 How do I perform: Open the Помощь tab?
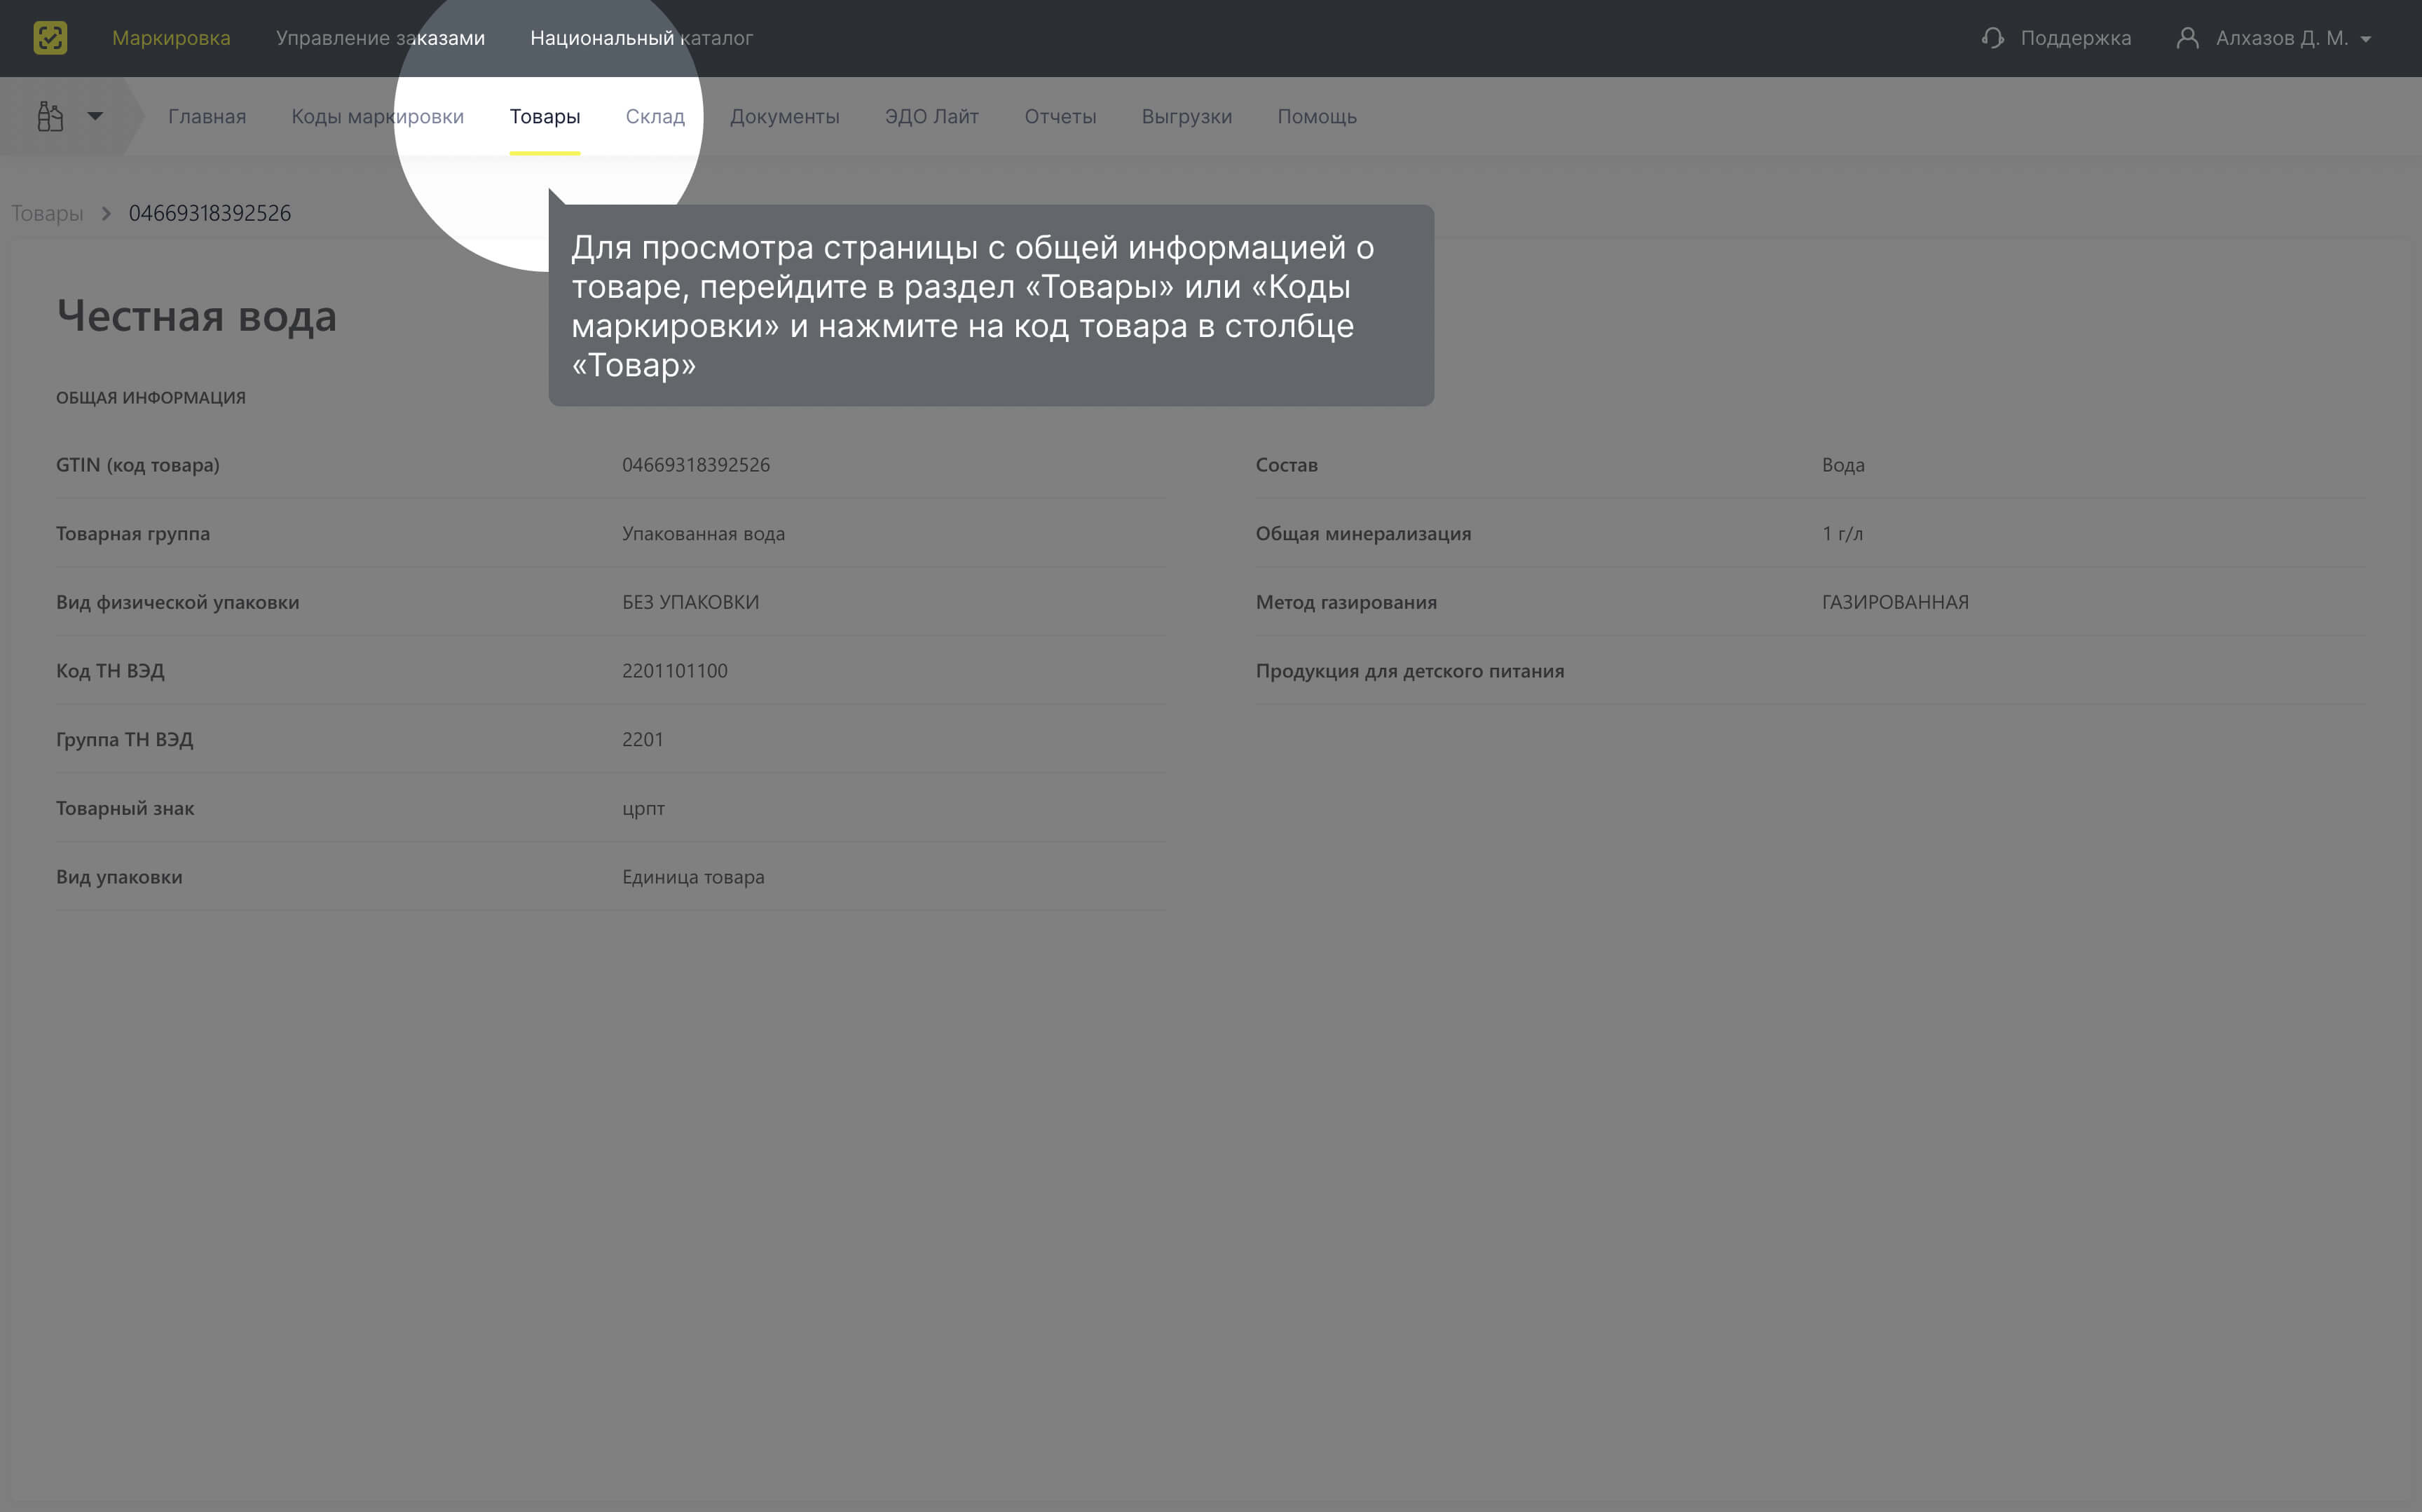pyautogui.click(x=1316, y=116)
